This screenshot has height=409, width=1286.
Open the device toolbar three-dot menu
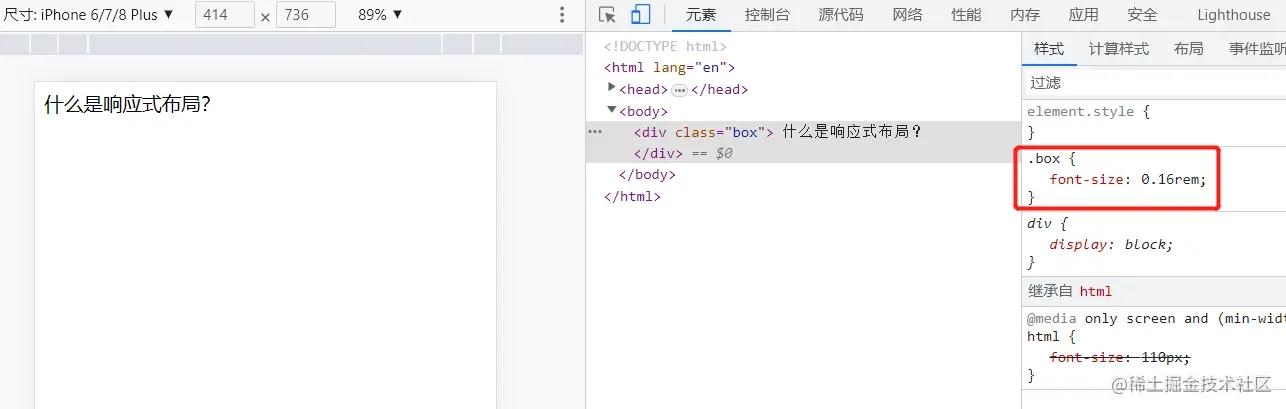[562, 15]
